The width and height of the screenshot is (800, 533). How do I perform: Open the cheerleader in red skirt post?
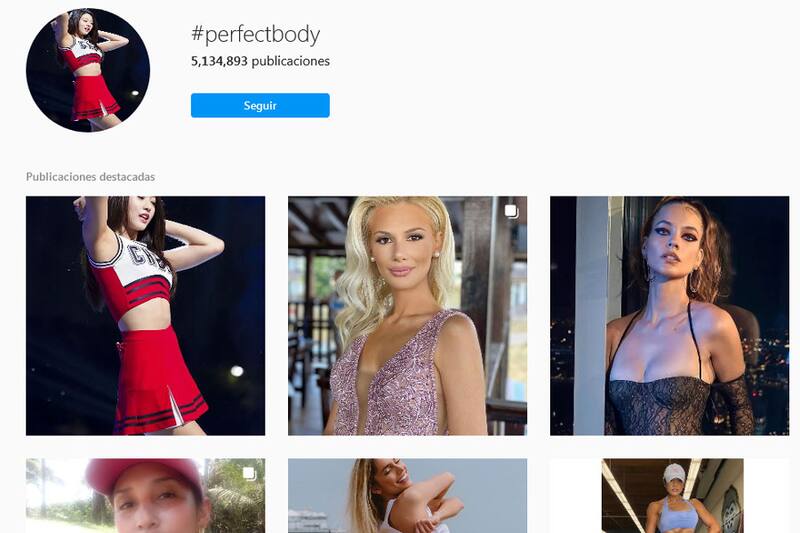(x=145, y=316)
